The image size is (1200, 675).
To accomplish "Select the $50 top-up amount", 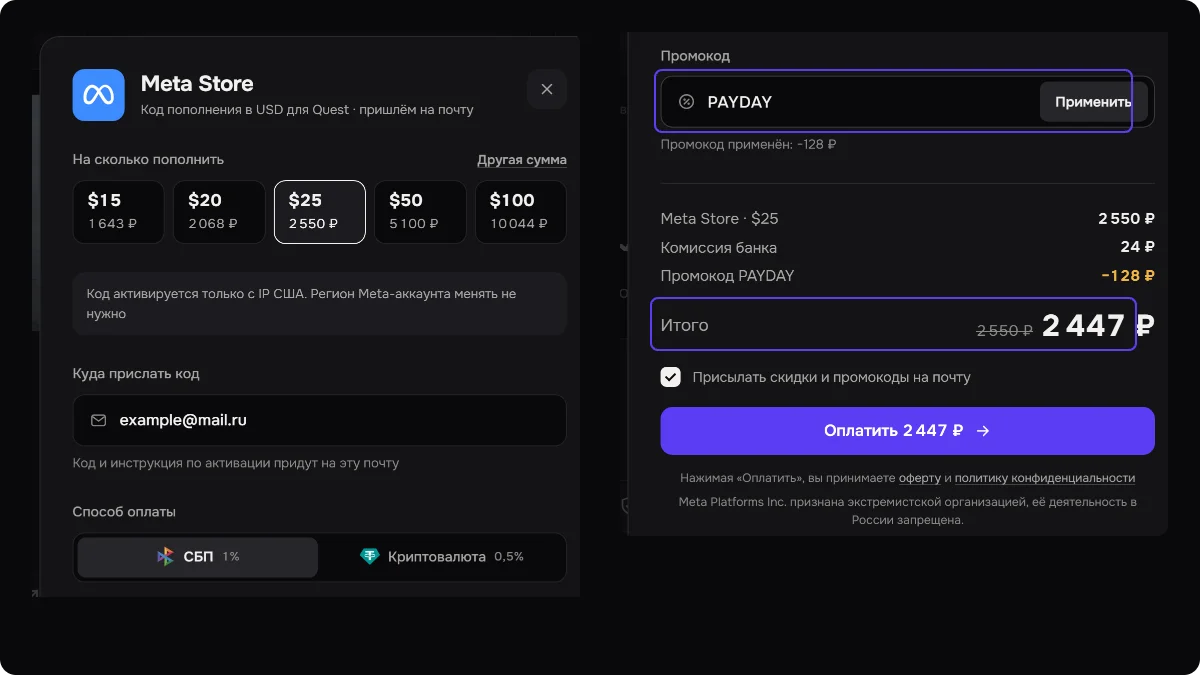I will (x=420, y=212).
